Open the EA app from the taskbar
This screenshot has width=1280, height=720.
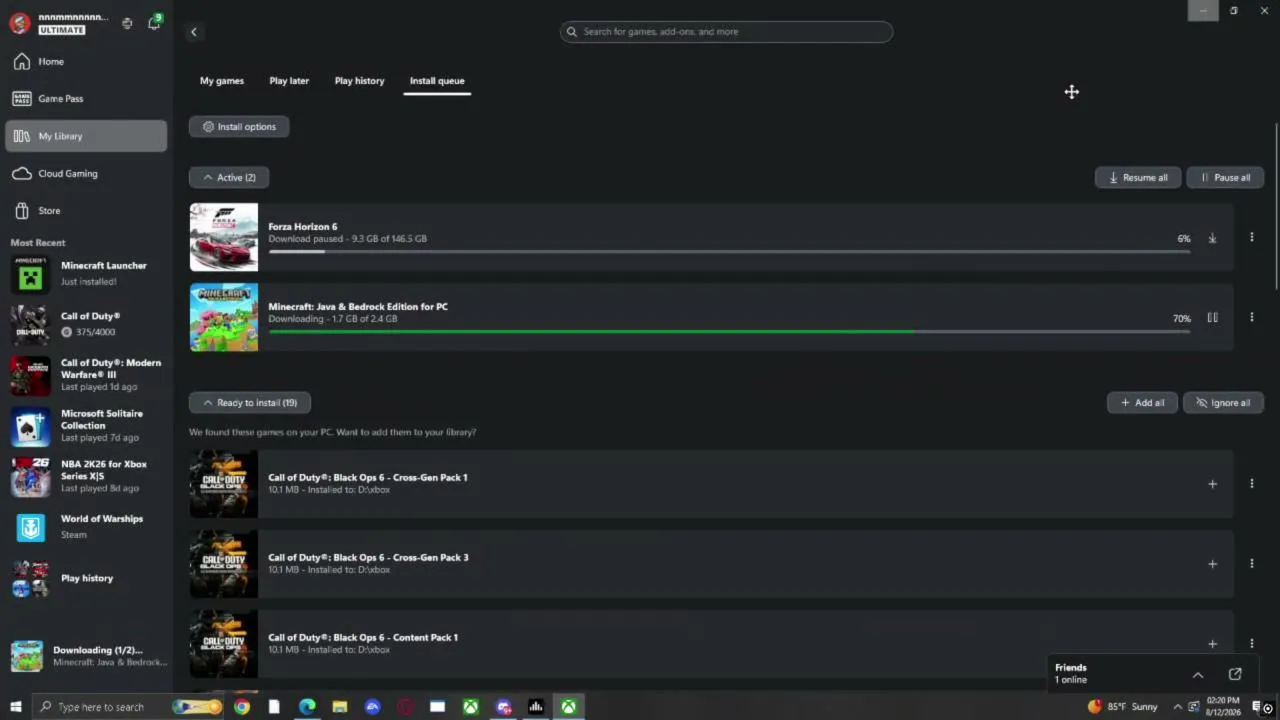point(372,707)
